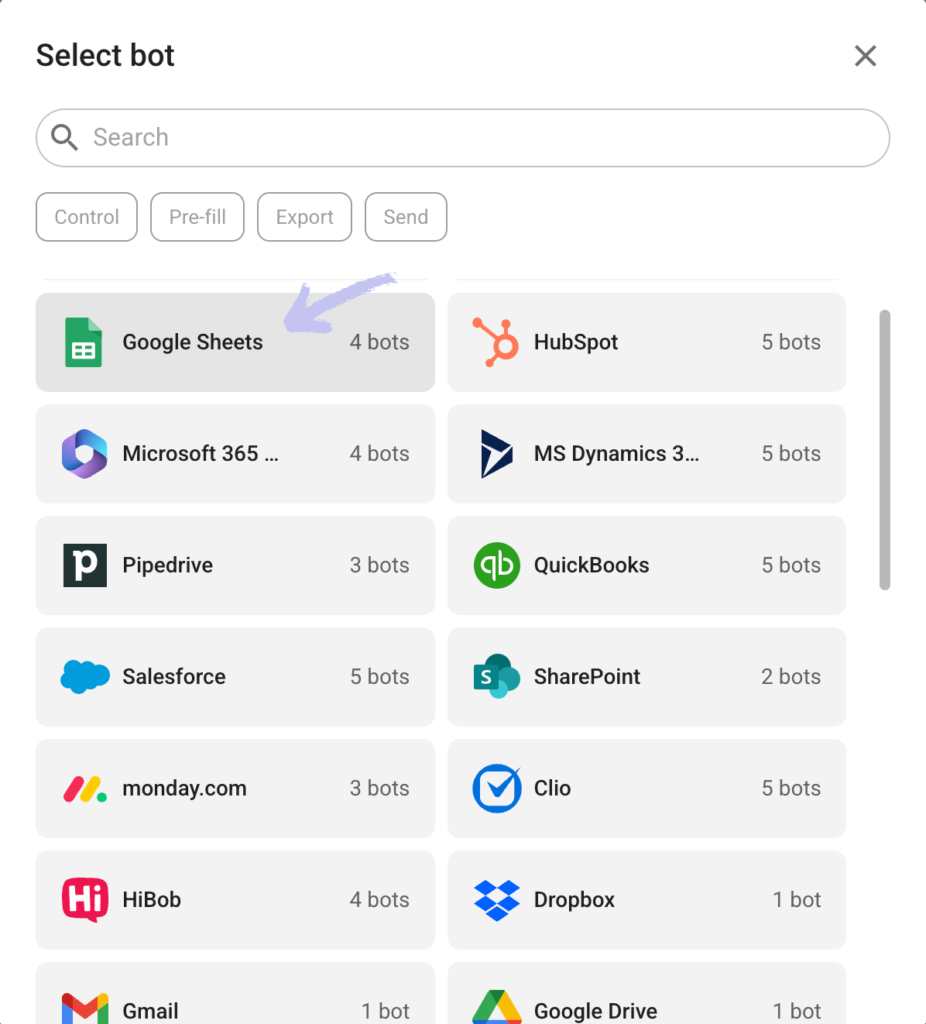Viewport: 926px width, 1024px height.
Task: Choose the Pipedrive label
Action: pyautogui.click(x=168, y=565)
